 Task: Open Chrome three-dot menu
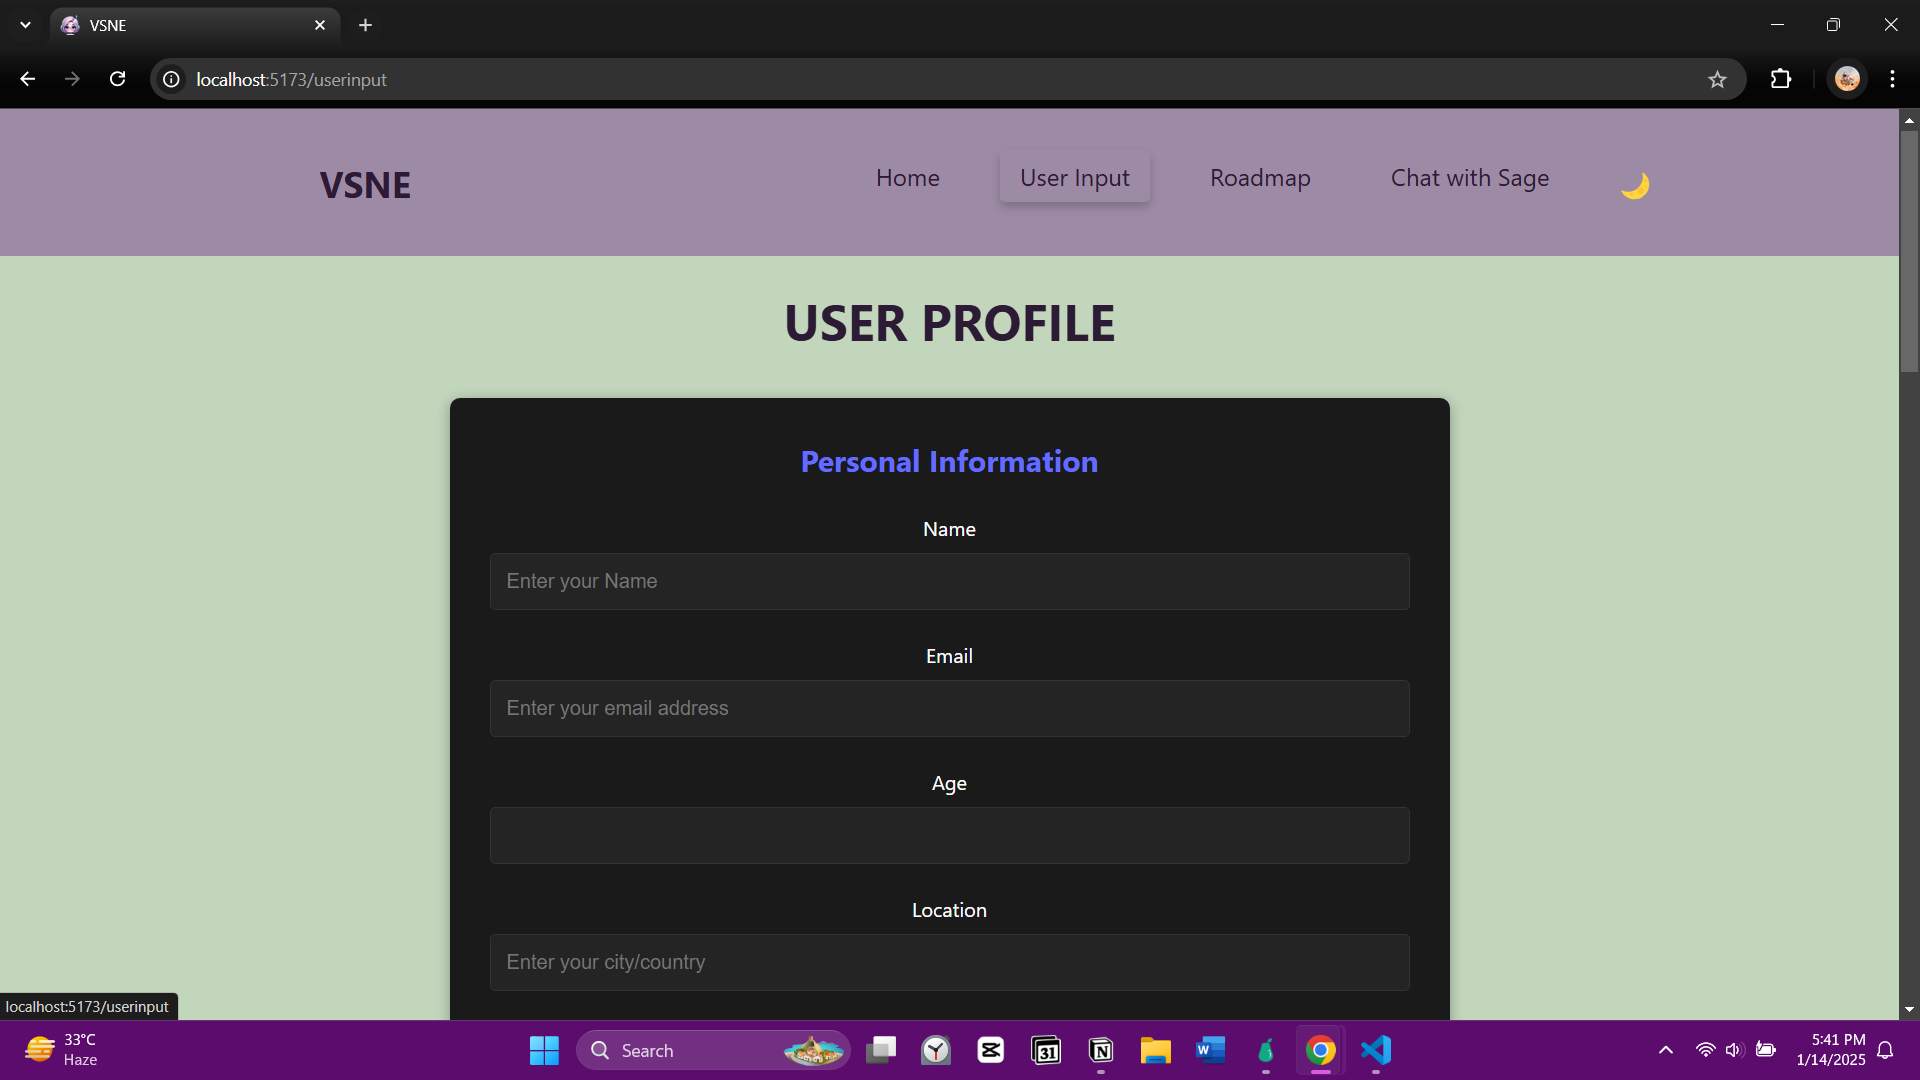[x=1892, y=79]
